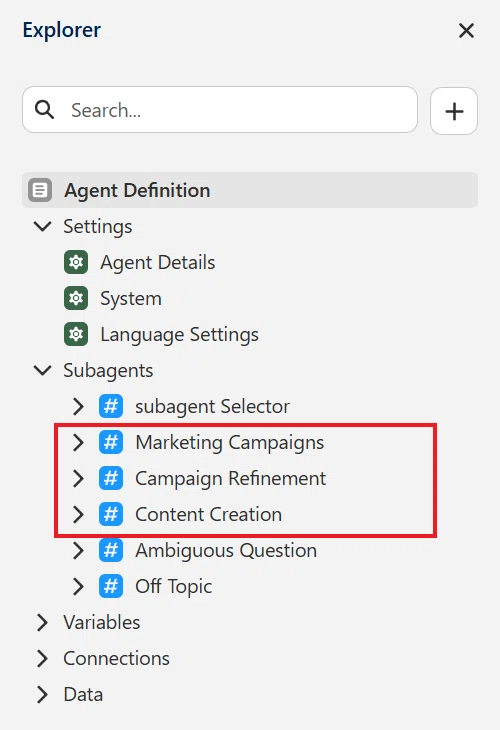Collapse the Subagents section

43,370
